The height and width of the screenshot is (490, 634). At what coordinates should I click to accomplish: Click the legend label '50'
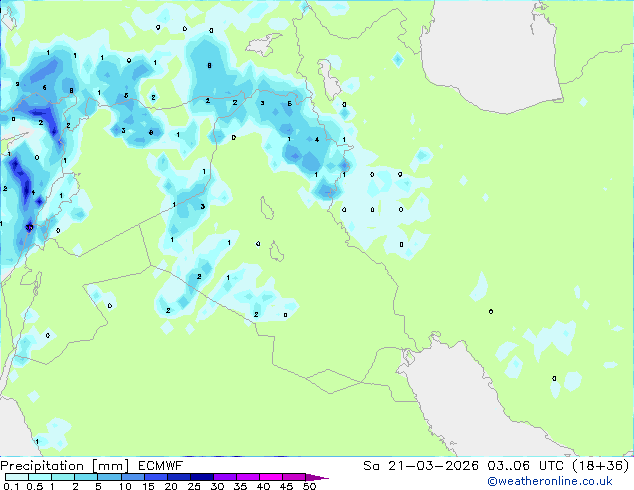[309, 486]
